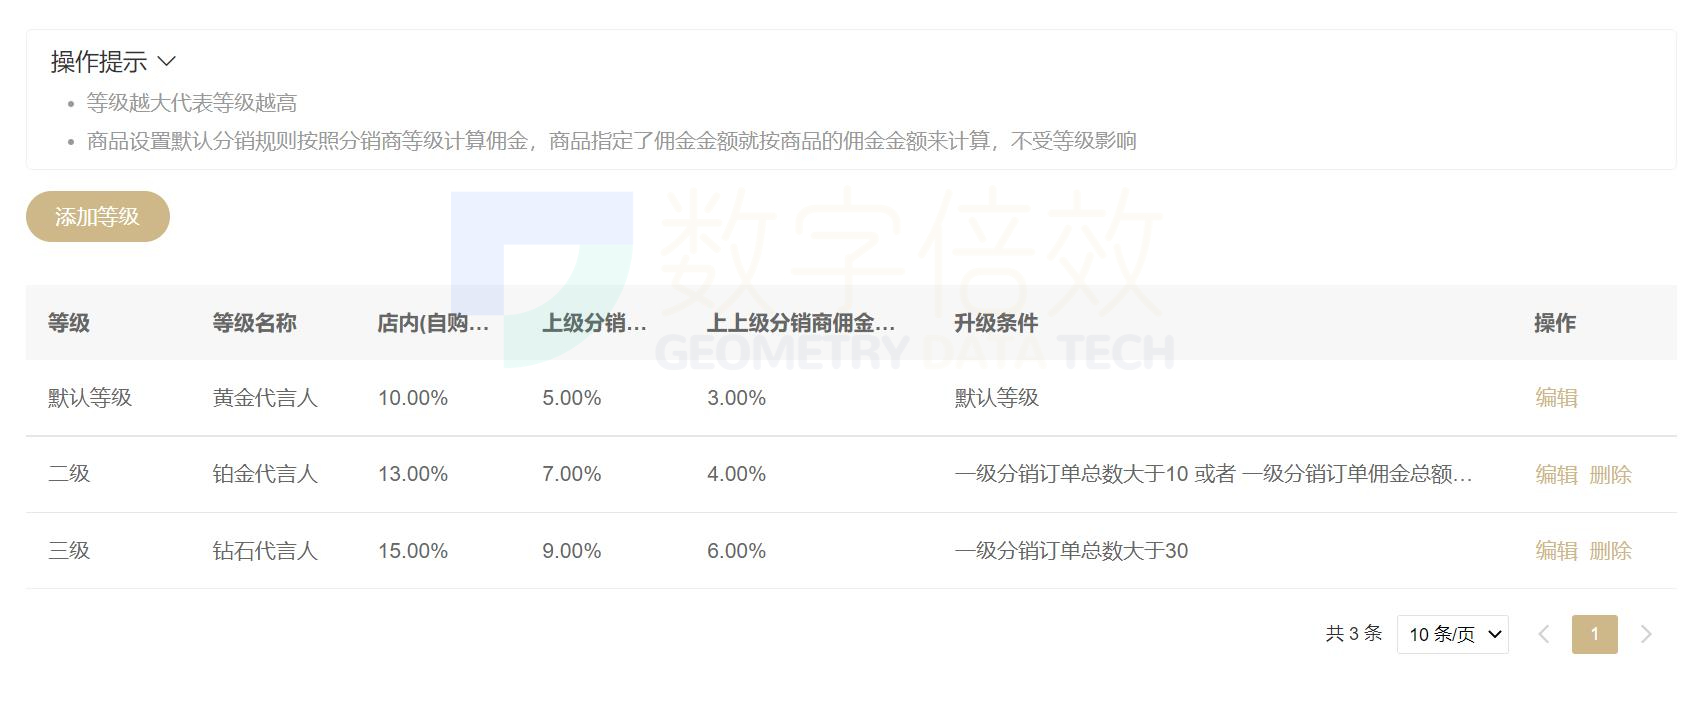1705x720 pixels.
Task: Click the 等级名称 column header
Action: 254,323
